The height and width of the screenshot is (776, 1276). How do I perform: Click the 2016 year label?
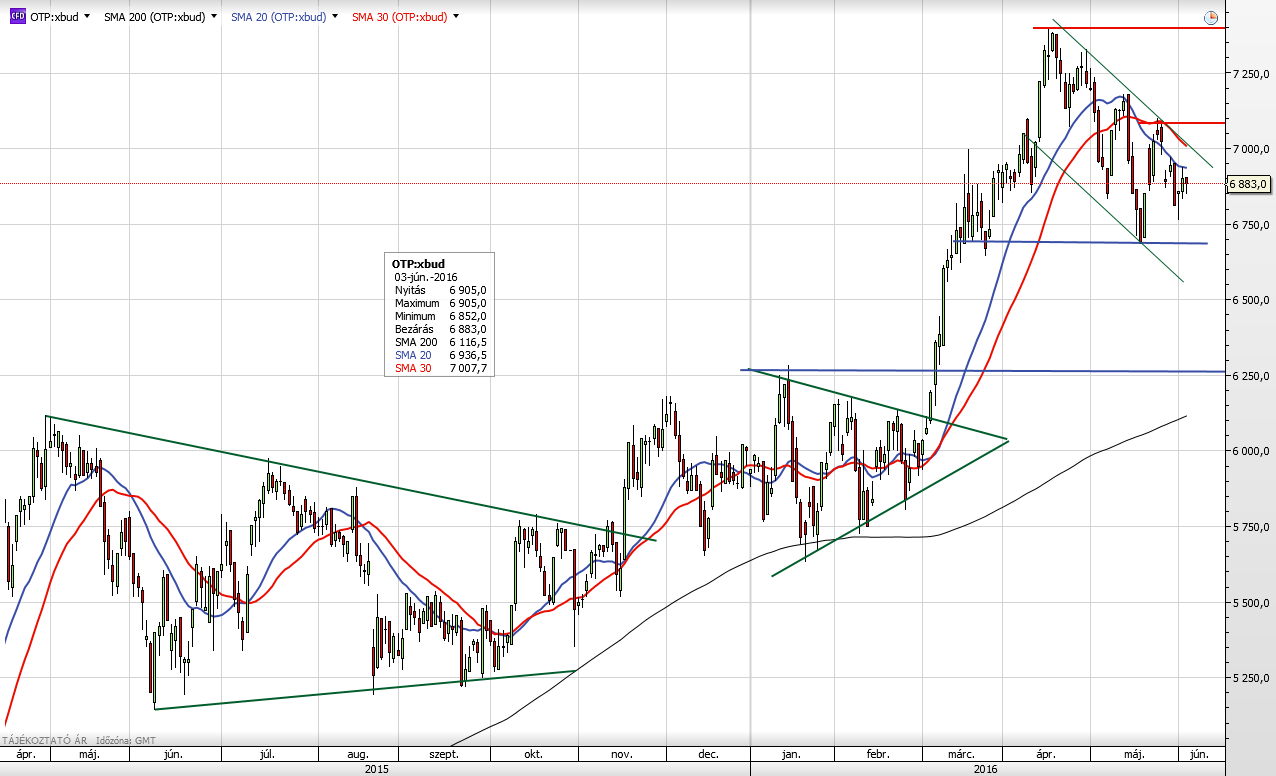point(987,768)
